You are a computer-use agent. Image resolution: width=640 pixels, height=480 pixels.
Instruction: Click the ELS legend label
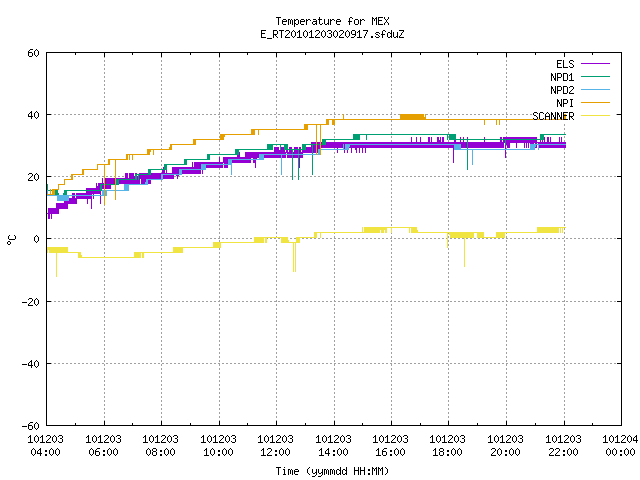tap(565, 64)
